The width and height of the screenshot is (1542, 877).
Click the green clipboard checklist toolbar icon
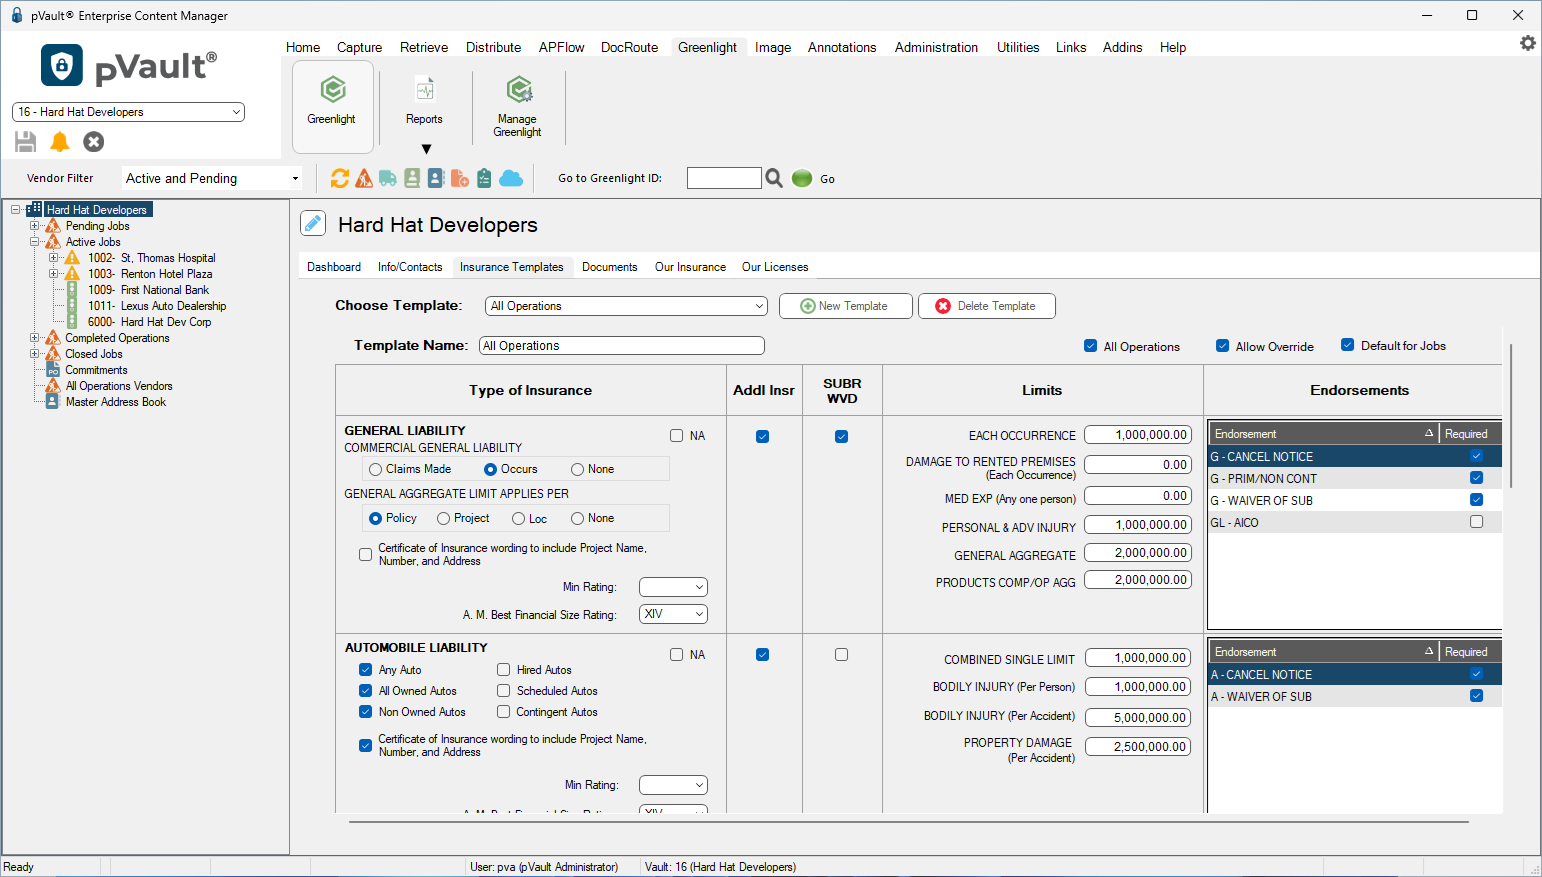(484, 178)
